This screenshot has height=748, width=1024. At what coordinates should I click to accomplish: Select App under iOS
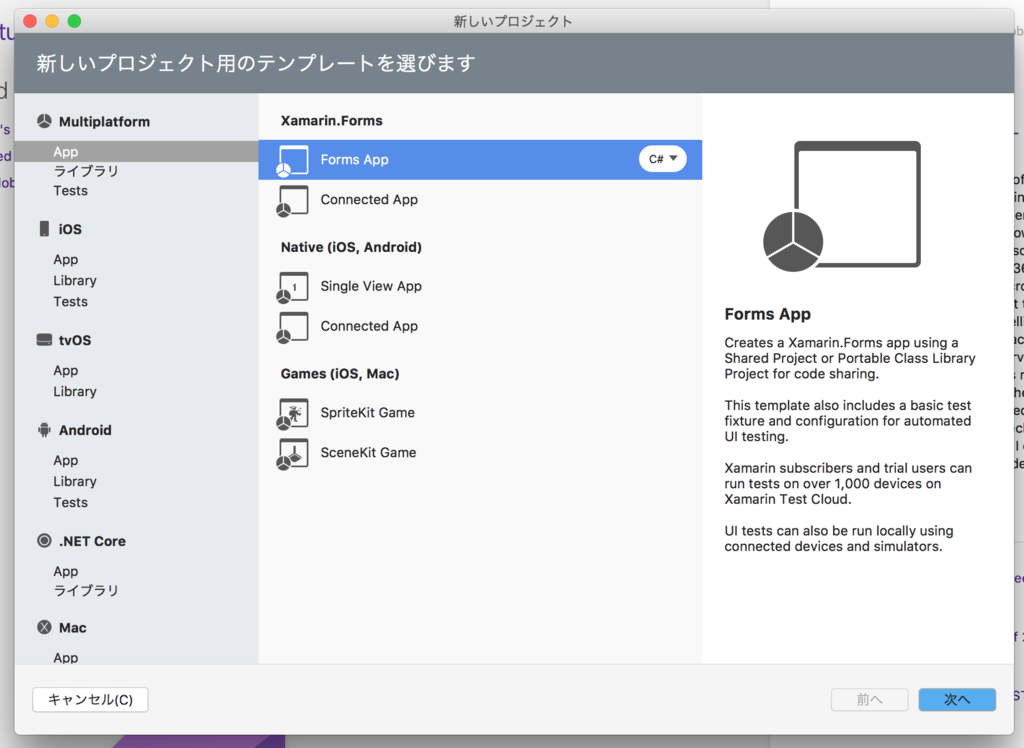click(x=66, y=259)
